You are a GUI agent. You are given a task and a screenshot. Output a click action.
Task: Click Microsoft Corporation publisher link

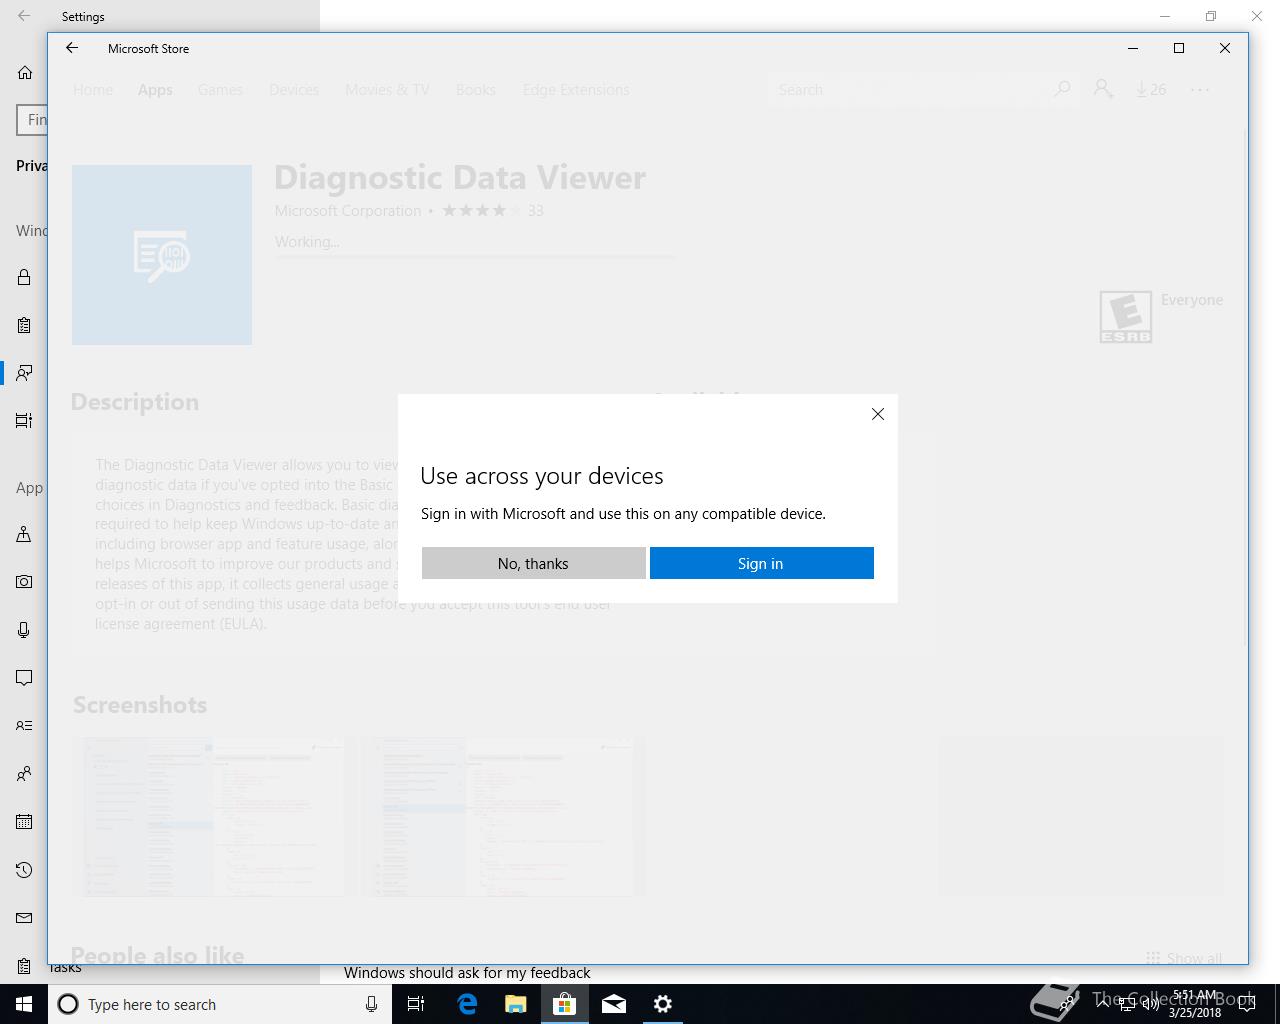click(x=348, y=211)
